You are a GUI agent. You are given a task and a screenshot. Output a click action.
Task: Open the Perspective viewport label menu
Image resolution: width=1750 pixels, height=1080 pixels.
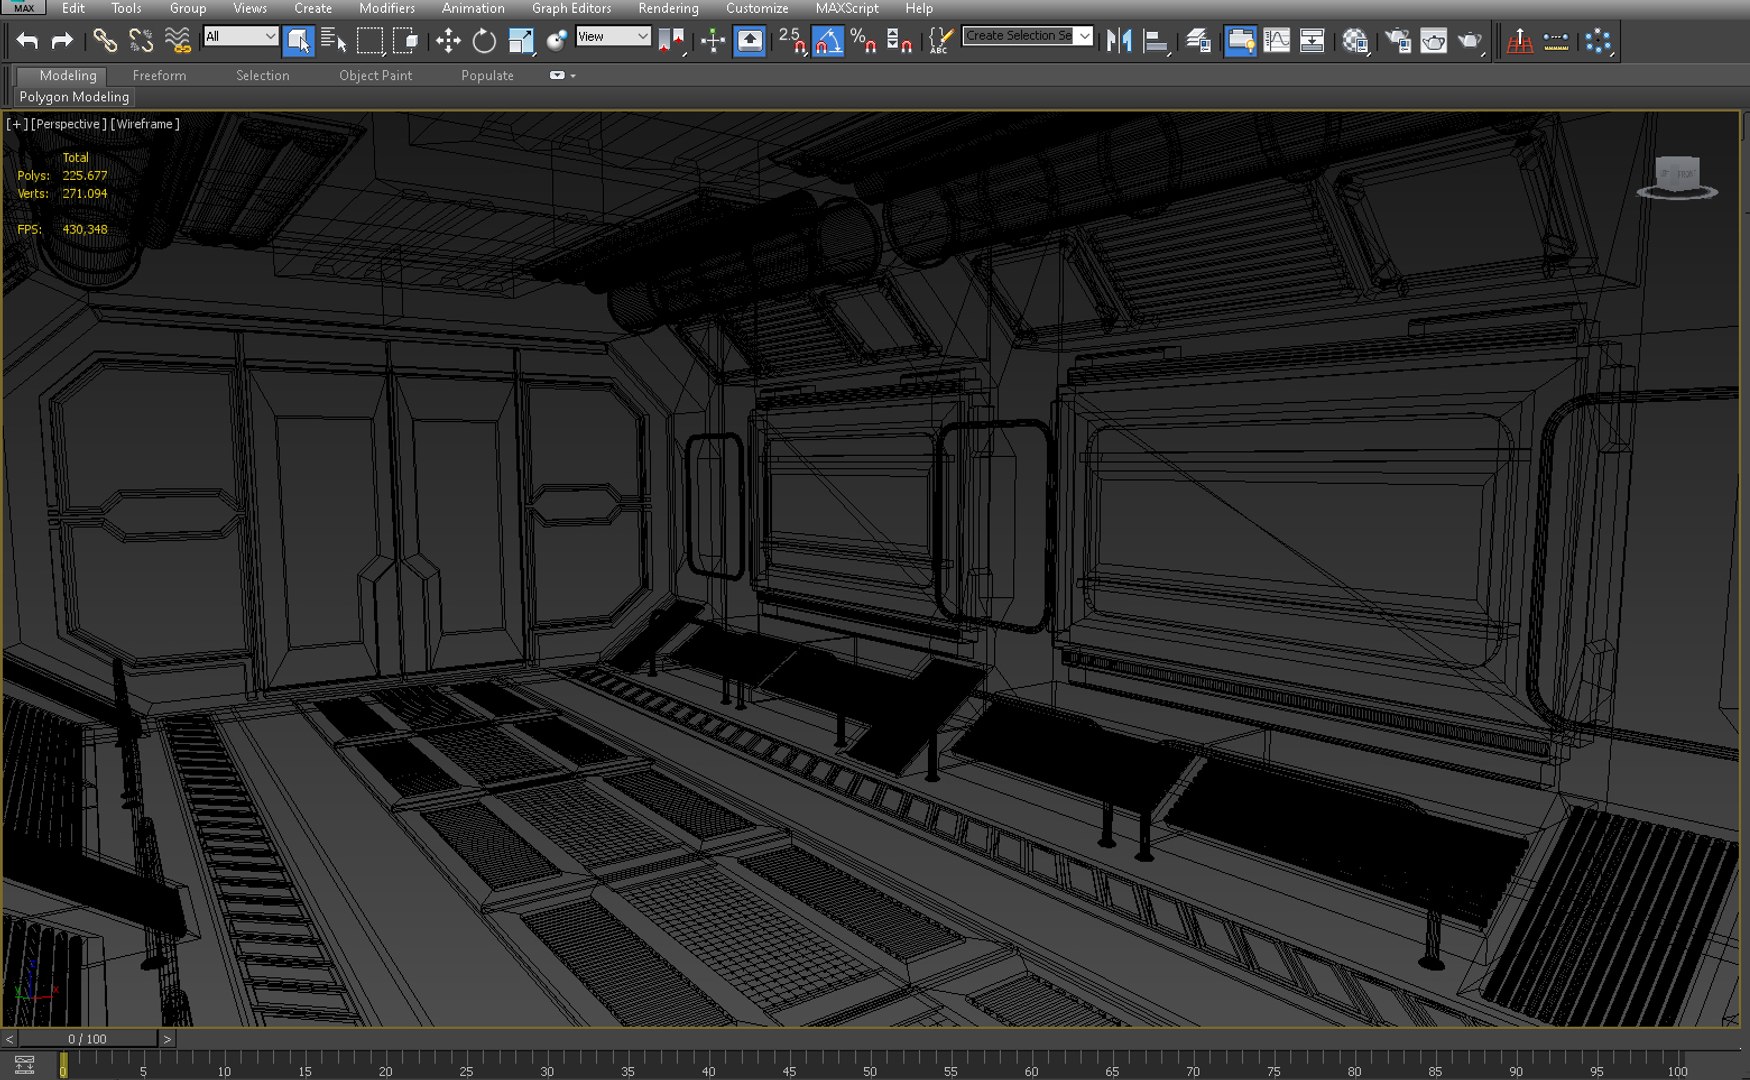tap(68, 124)
